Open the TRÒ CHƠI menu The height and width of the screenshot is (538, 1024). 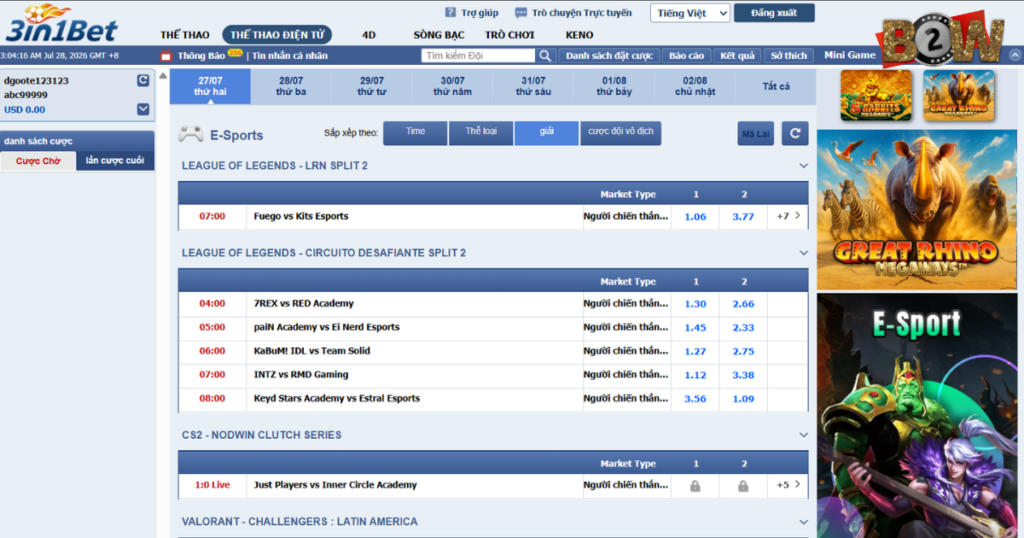coord(509,35)
